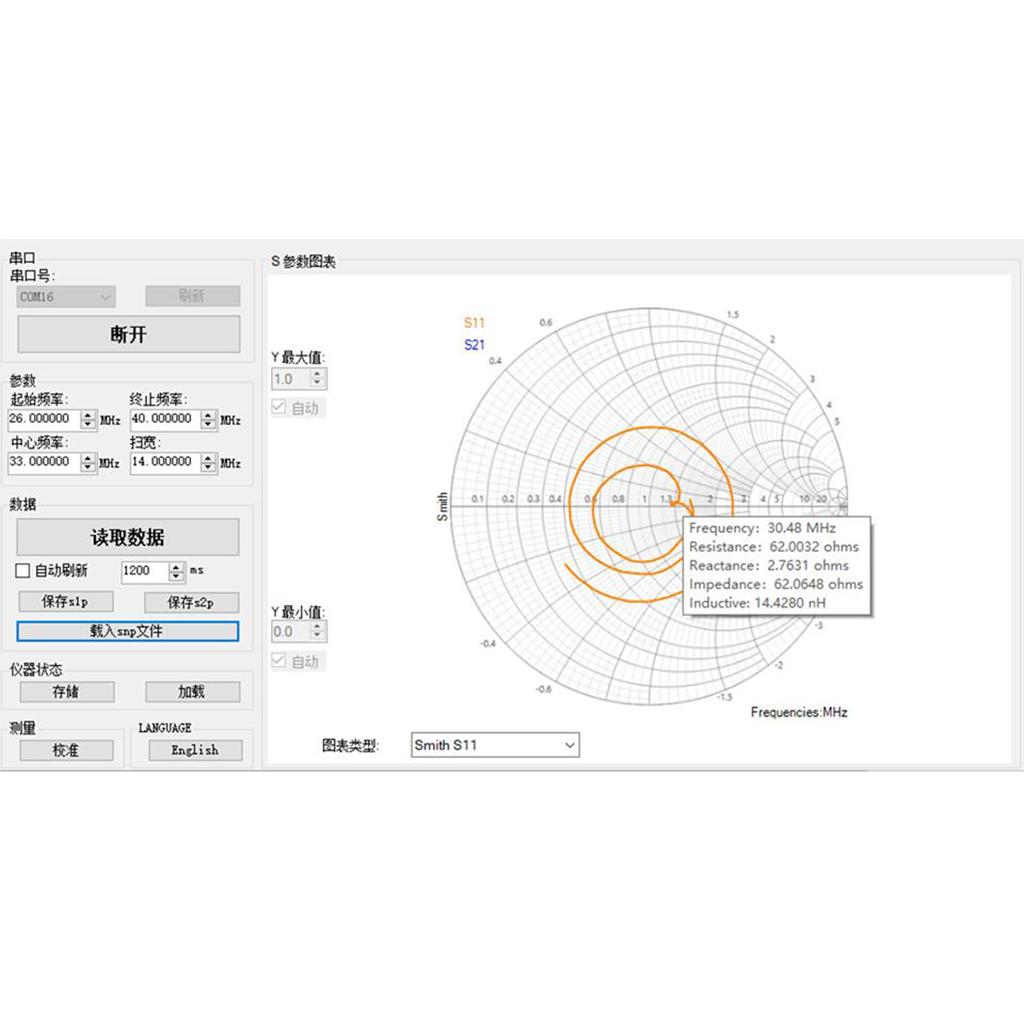
Task: Save data with the 保存s1p button
Action: click(66, 602)
